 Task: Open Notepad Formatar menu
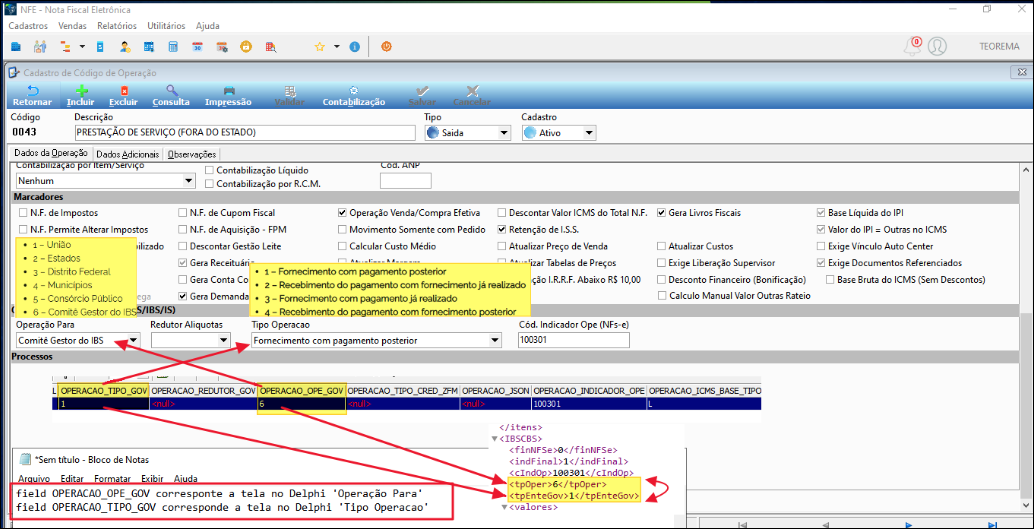pyautogui.click(x=112, y=478)
